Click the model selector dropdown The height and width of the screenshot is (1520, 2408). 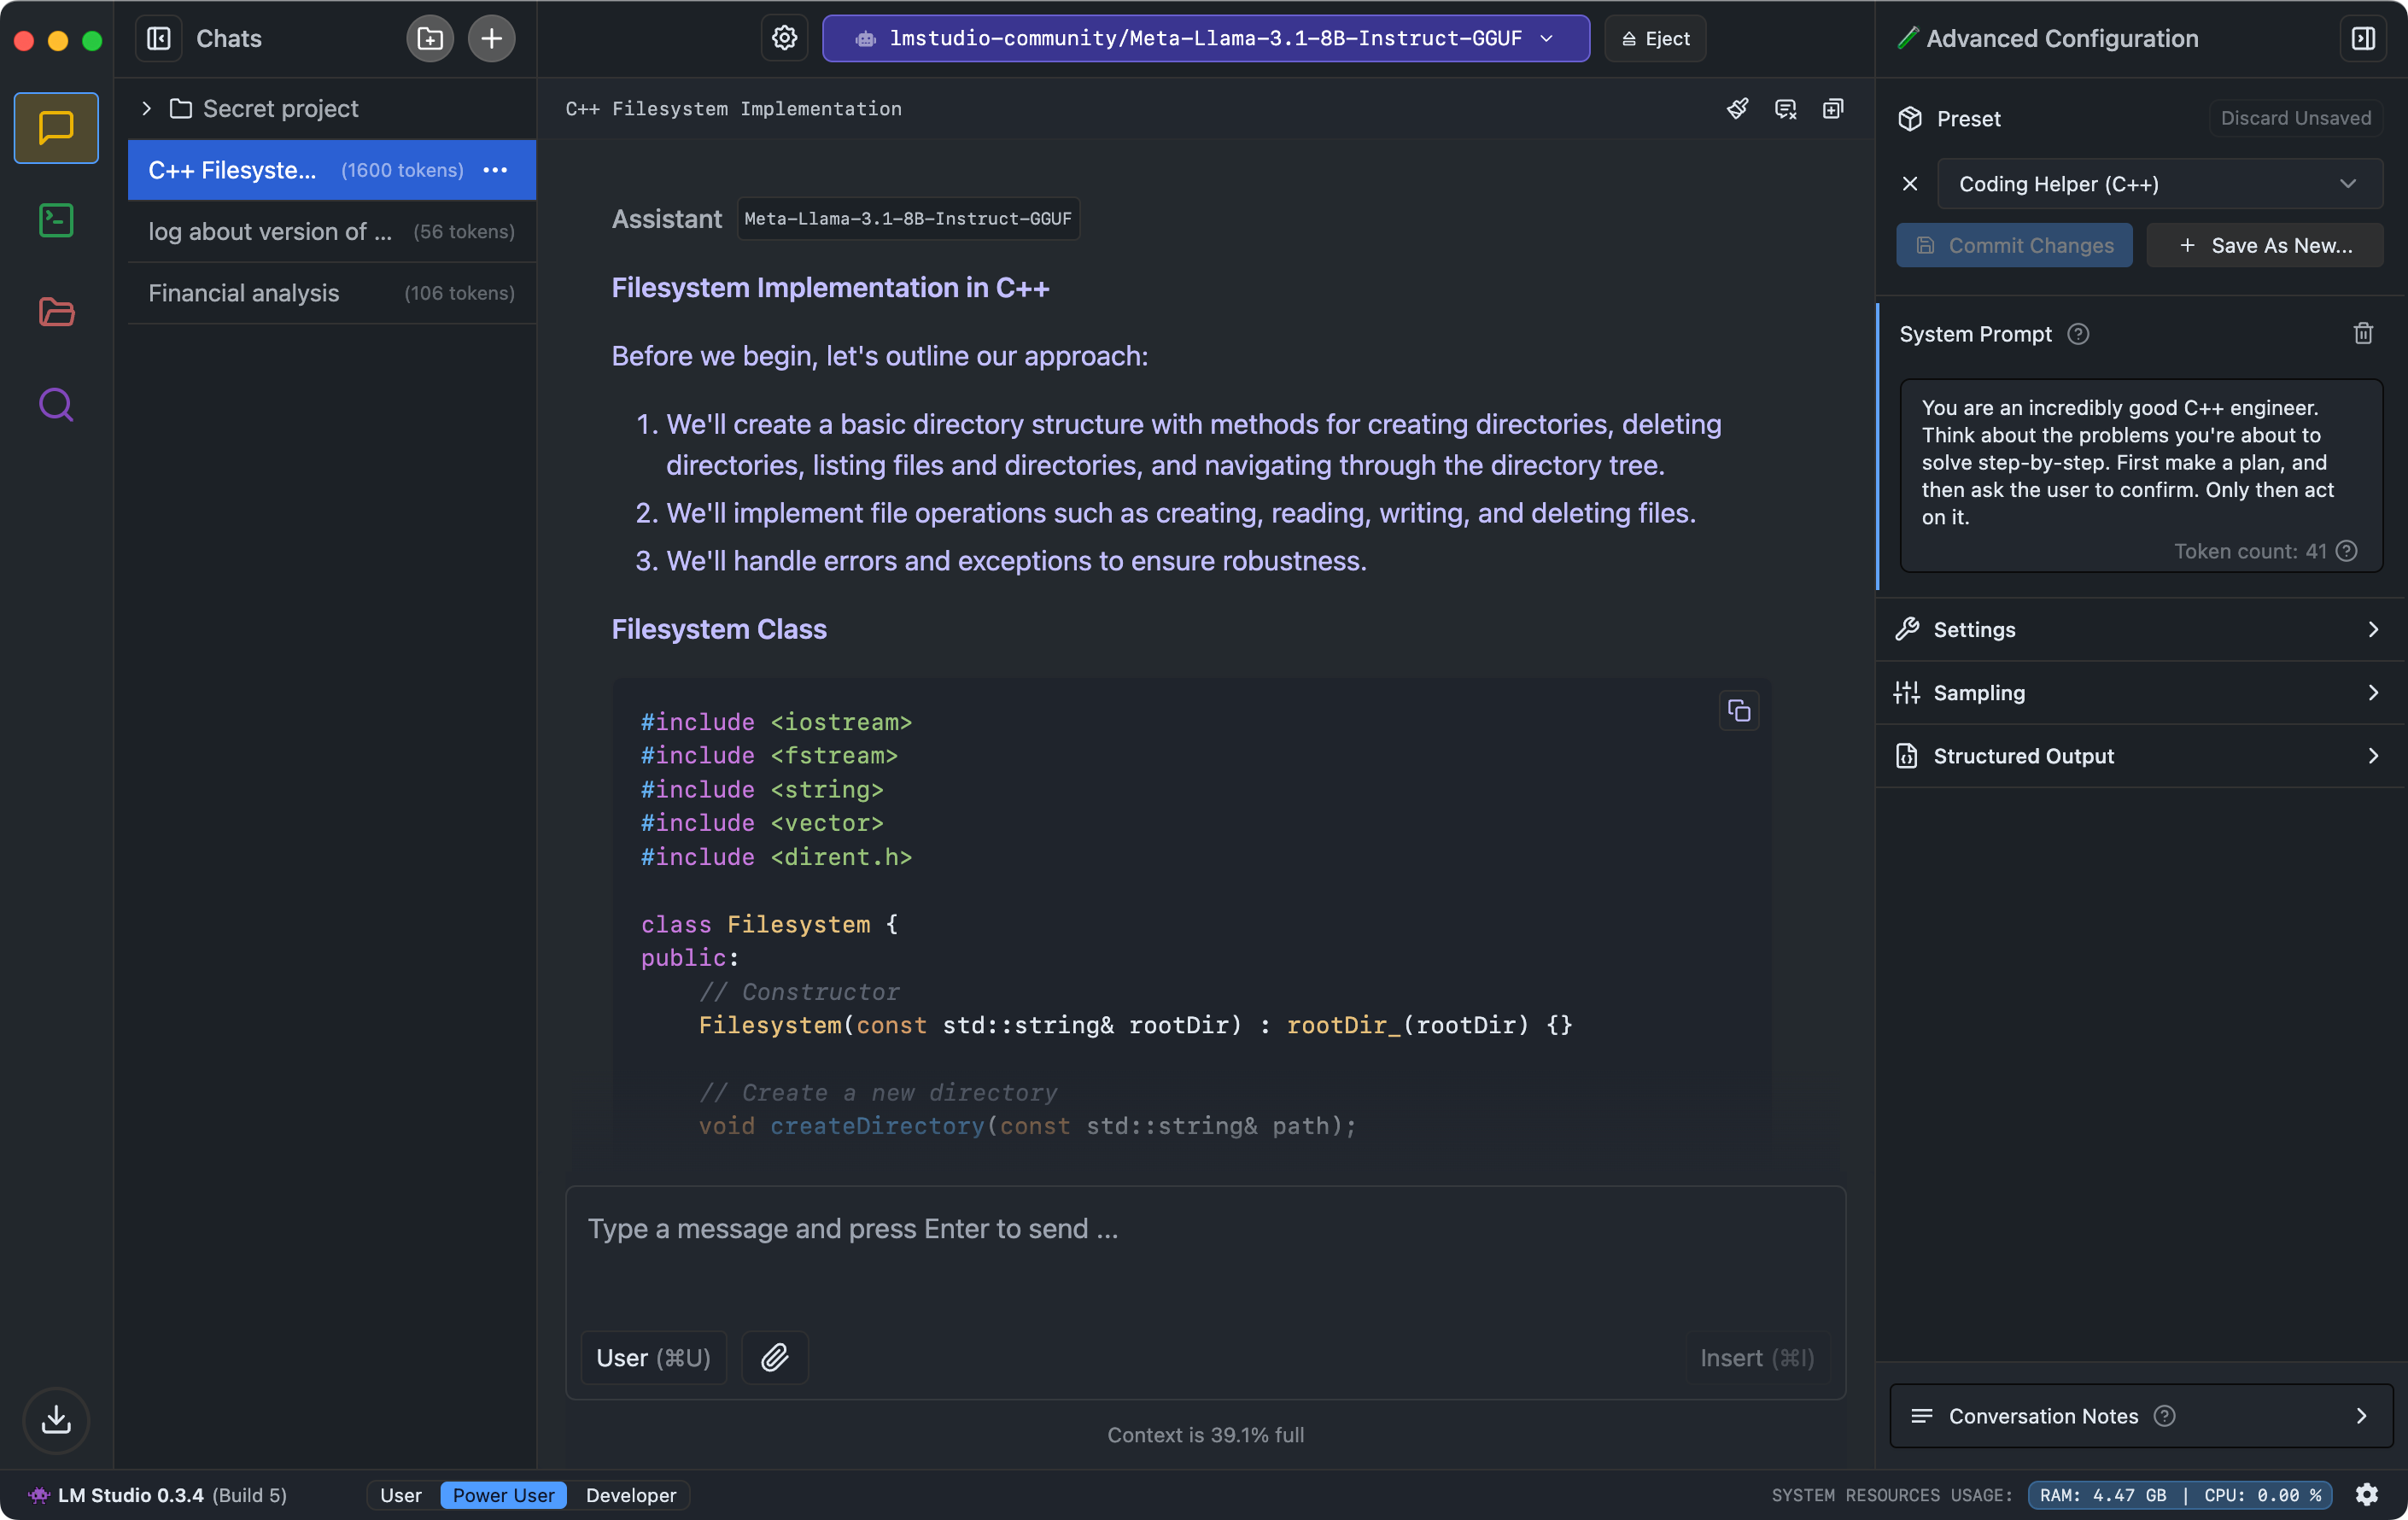click(x=1205, y=37)
